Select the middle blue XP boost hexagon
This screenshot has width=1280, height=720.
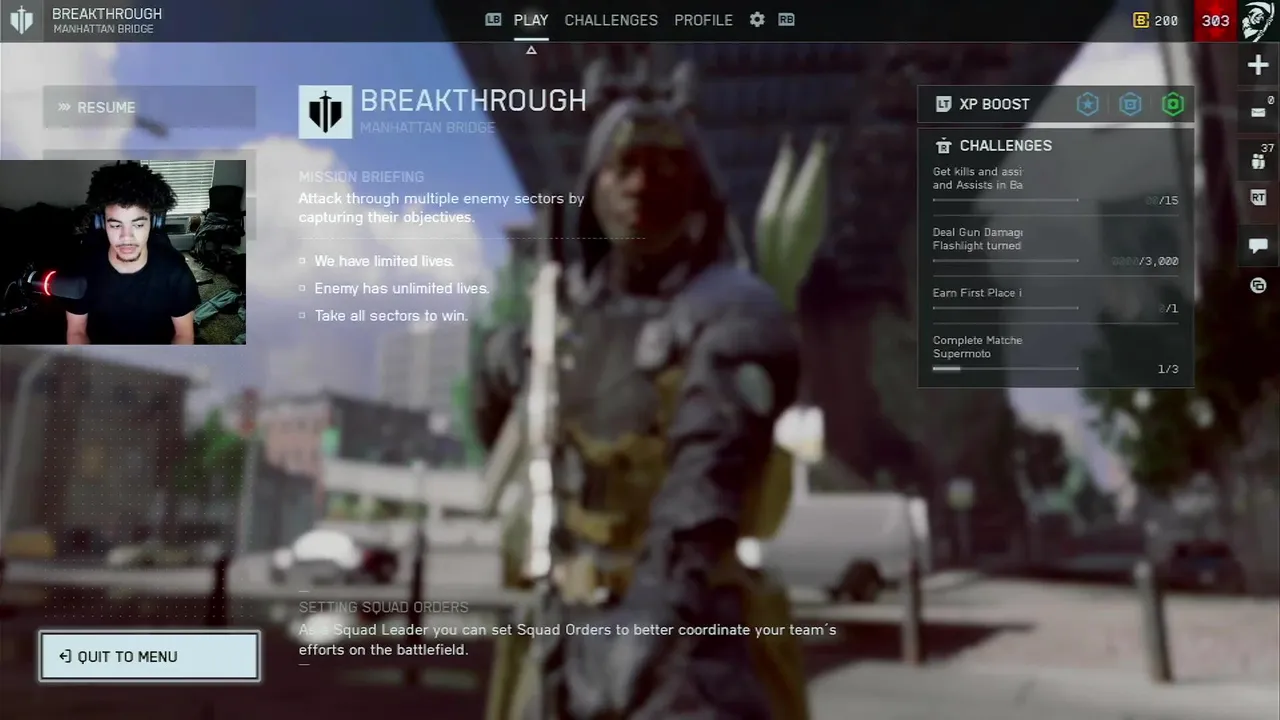1130,104
